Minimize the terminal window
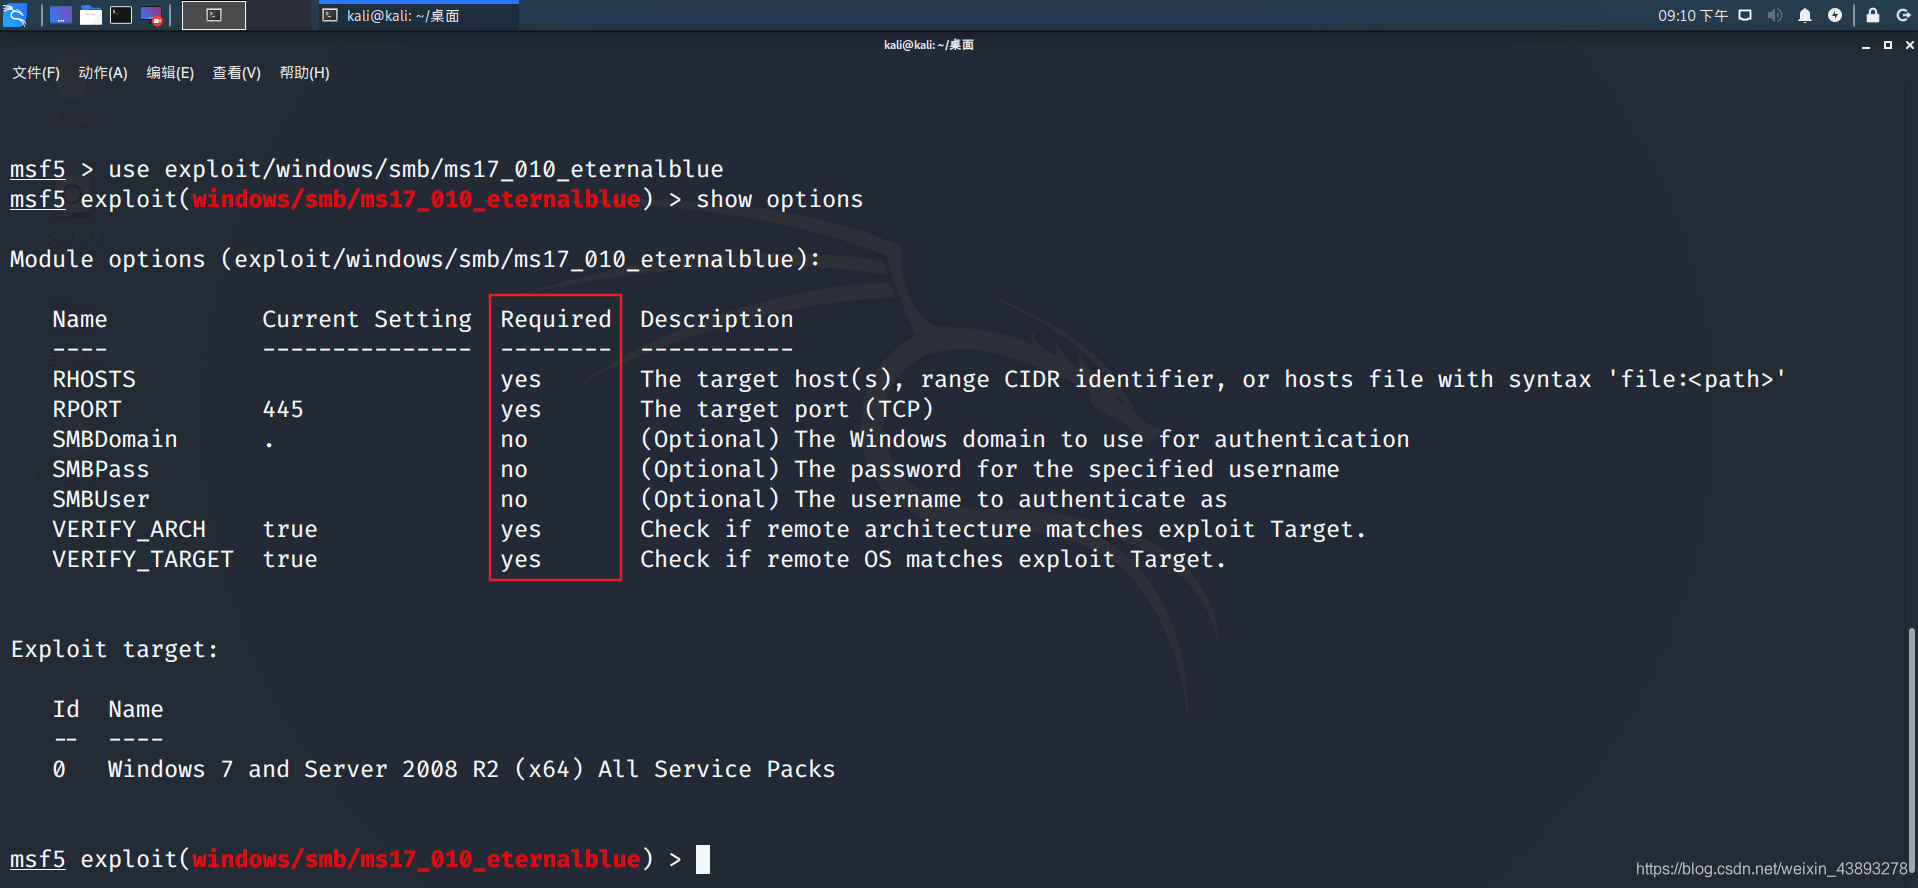 pos(1866,45)
